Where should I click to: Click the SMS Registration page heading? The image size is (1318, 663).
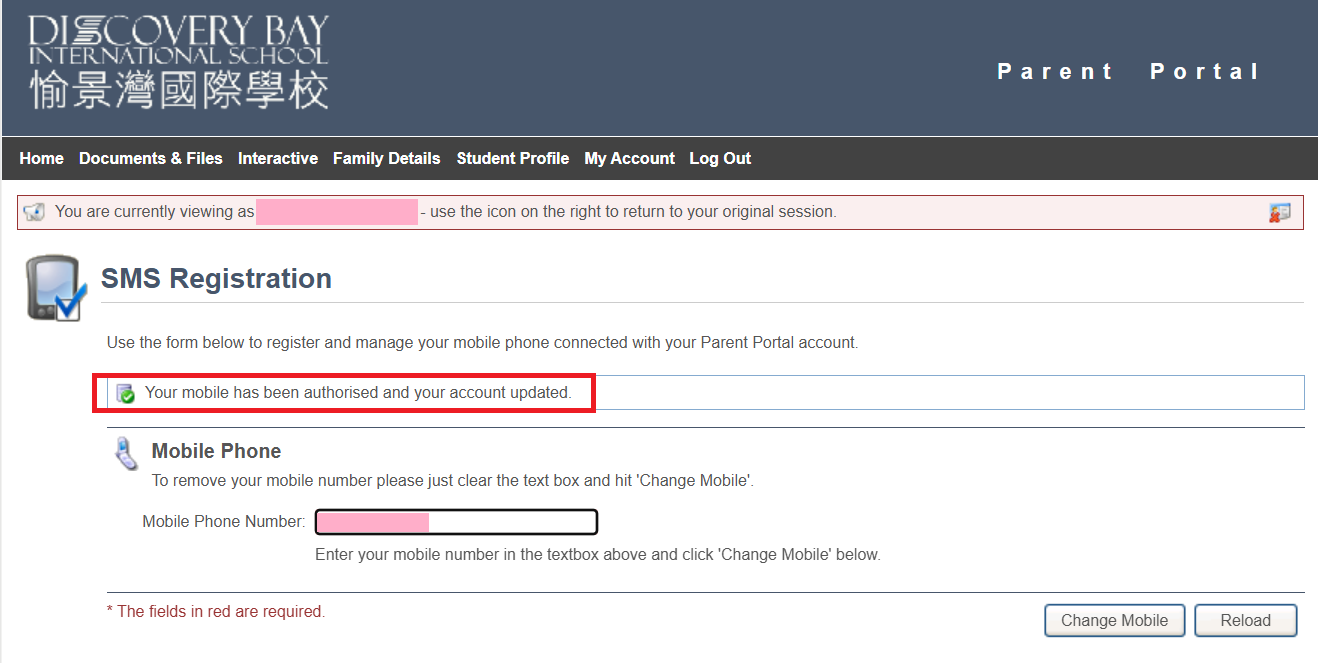216,278
